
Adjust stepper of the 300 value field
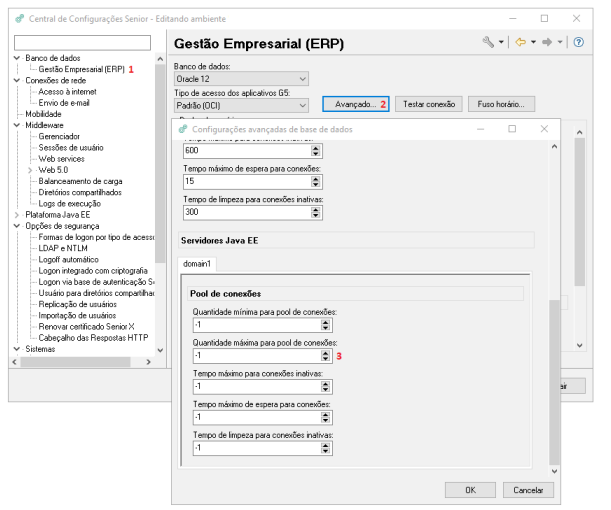coord(316,212)
